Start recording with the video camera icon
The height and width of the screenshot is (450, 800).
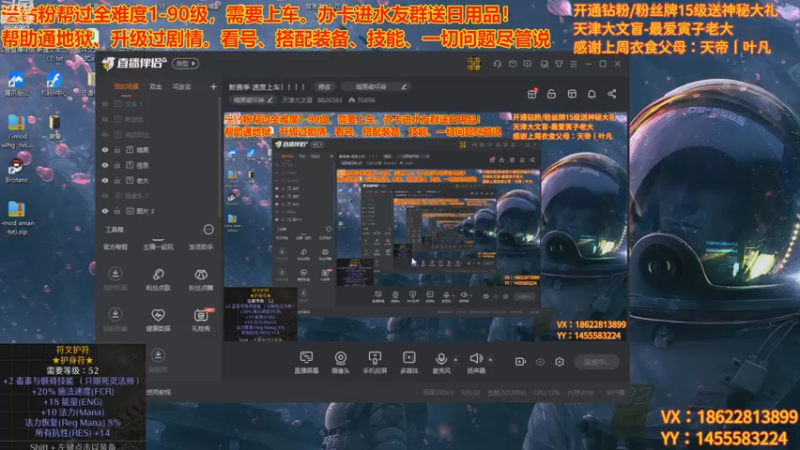click(x=520, y=362)
